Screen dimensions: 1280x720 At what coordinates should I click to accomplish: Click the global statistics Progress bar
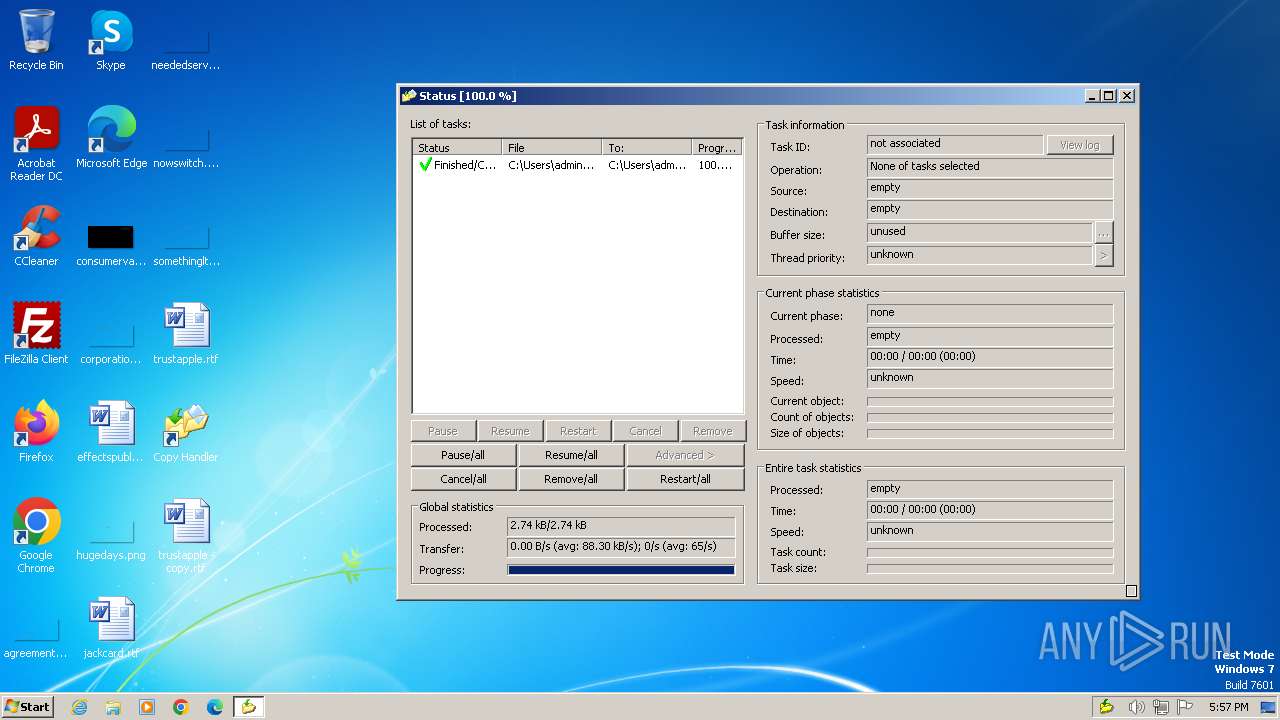pyautogui.click(x=621, y=570)
